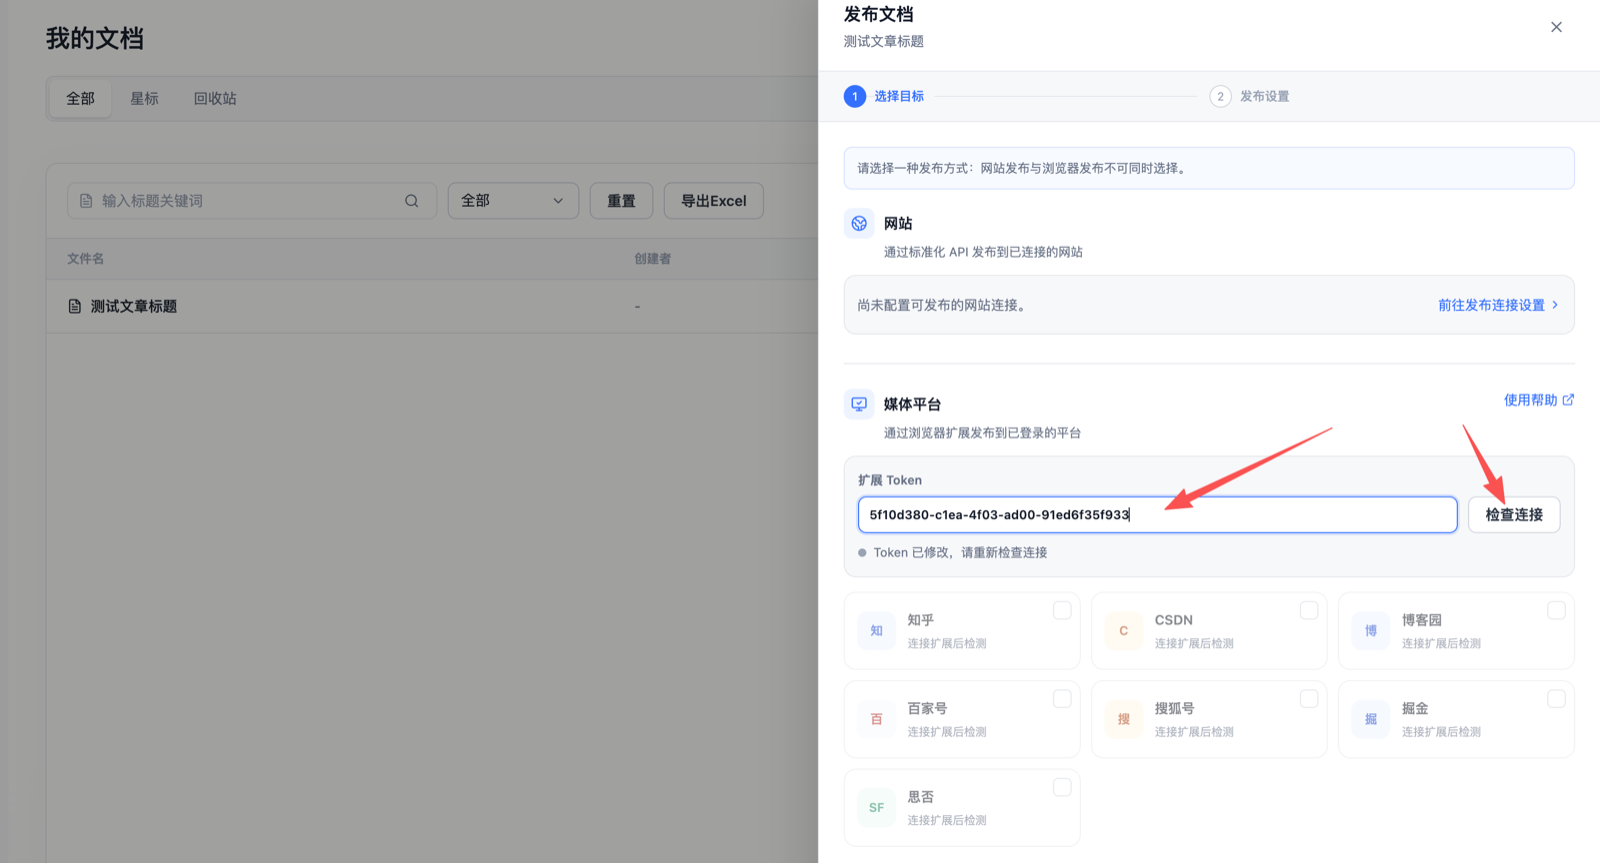This screenshot has width=1600, height=863.
Task: Click the 文件名 column header
Action: point(86,258)
